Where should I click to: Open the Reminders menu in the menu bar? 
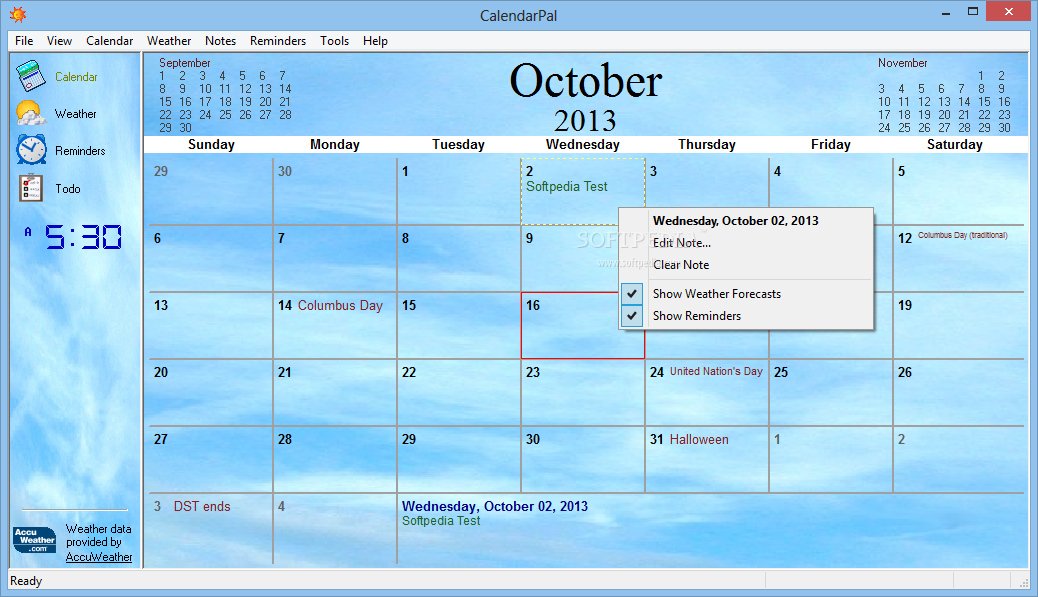[278, 41]
